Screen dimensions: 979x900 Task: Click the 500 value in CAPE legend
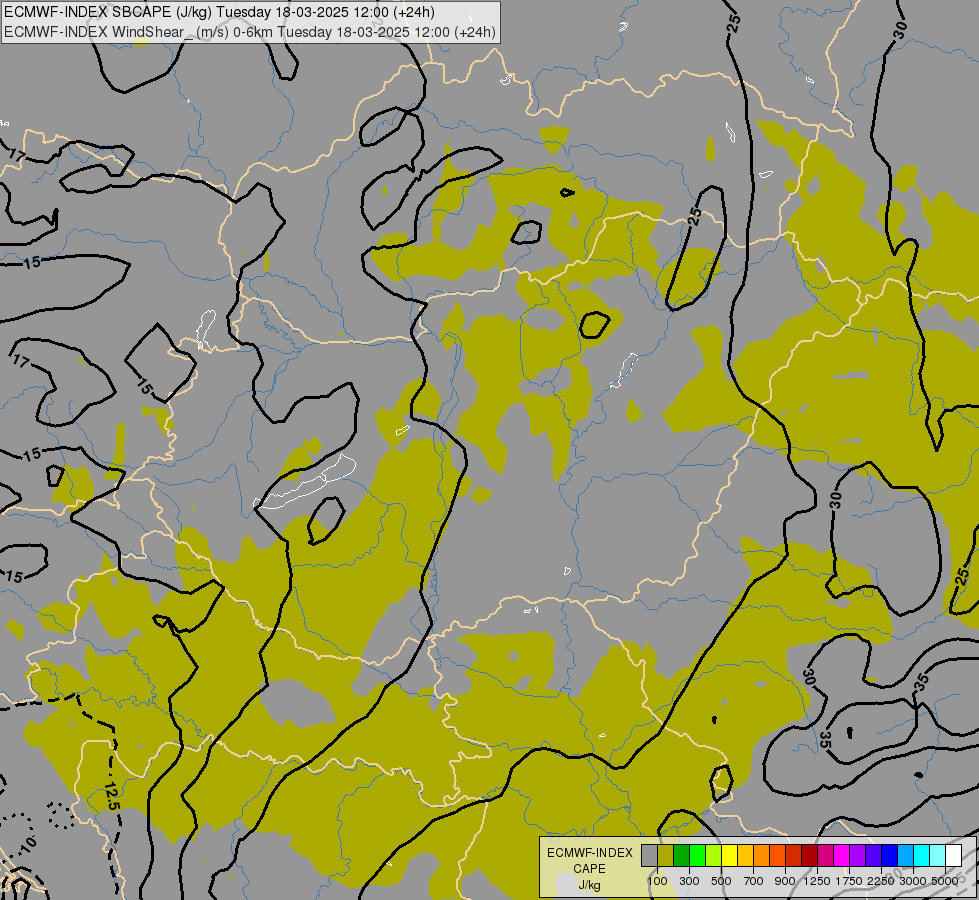click(721, 881)
